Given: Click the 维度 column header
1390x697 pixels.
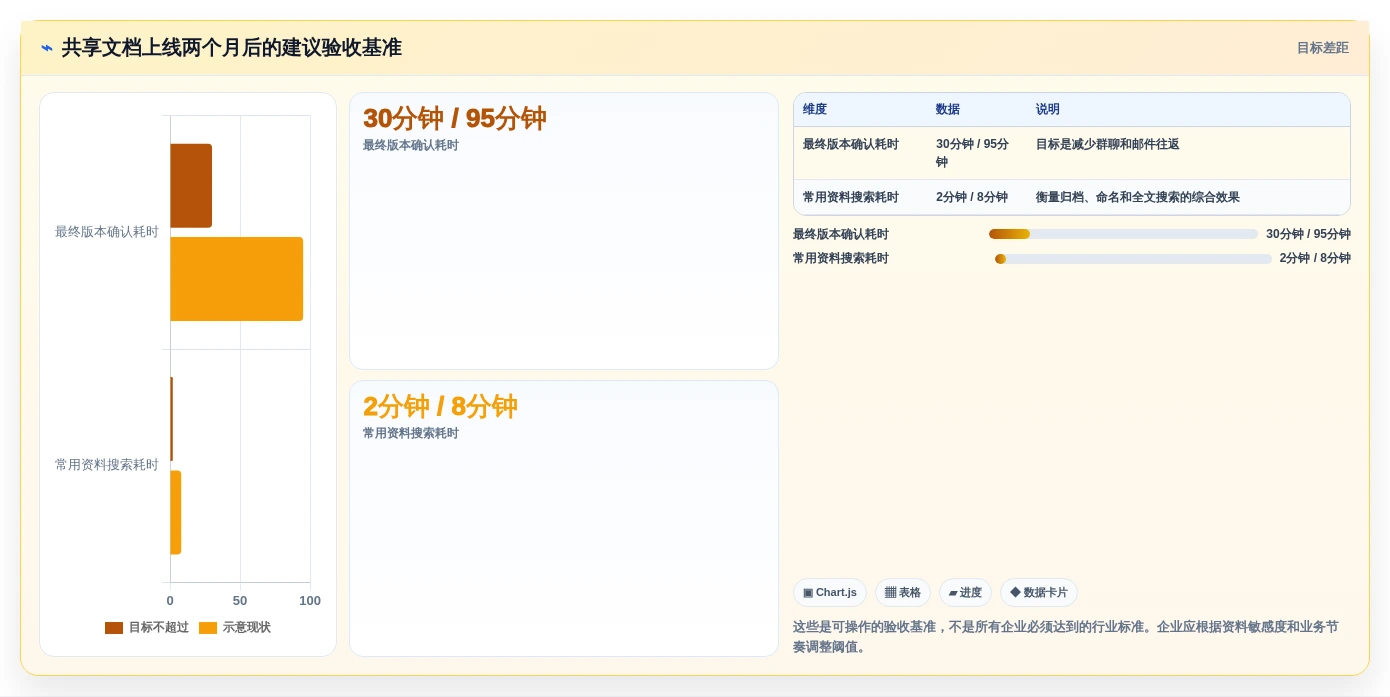Looking at the screenshot, I should click(815, 110).
